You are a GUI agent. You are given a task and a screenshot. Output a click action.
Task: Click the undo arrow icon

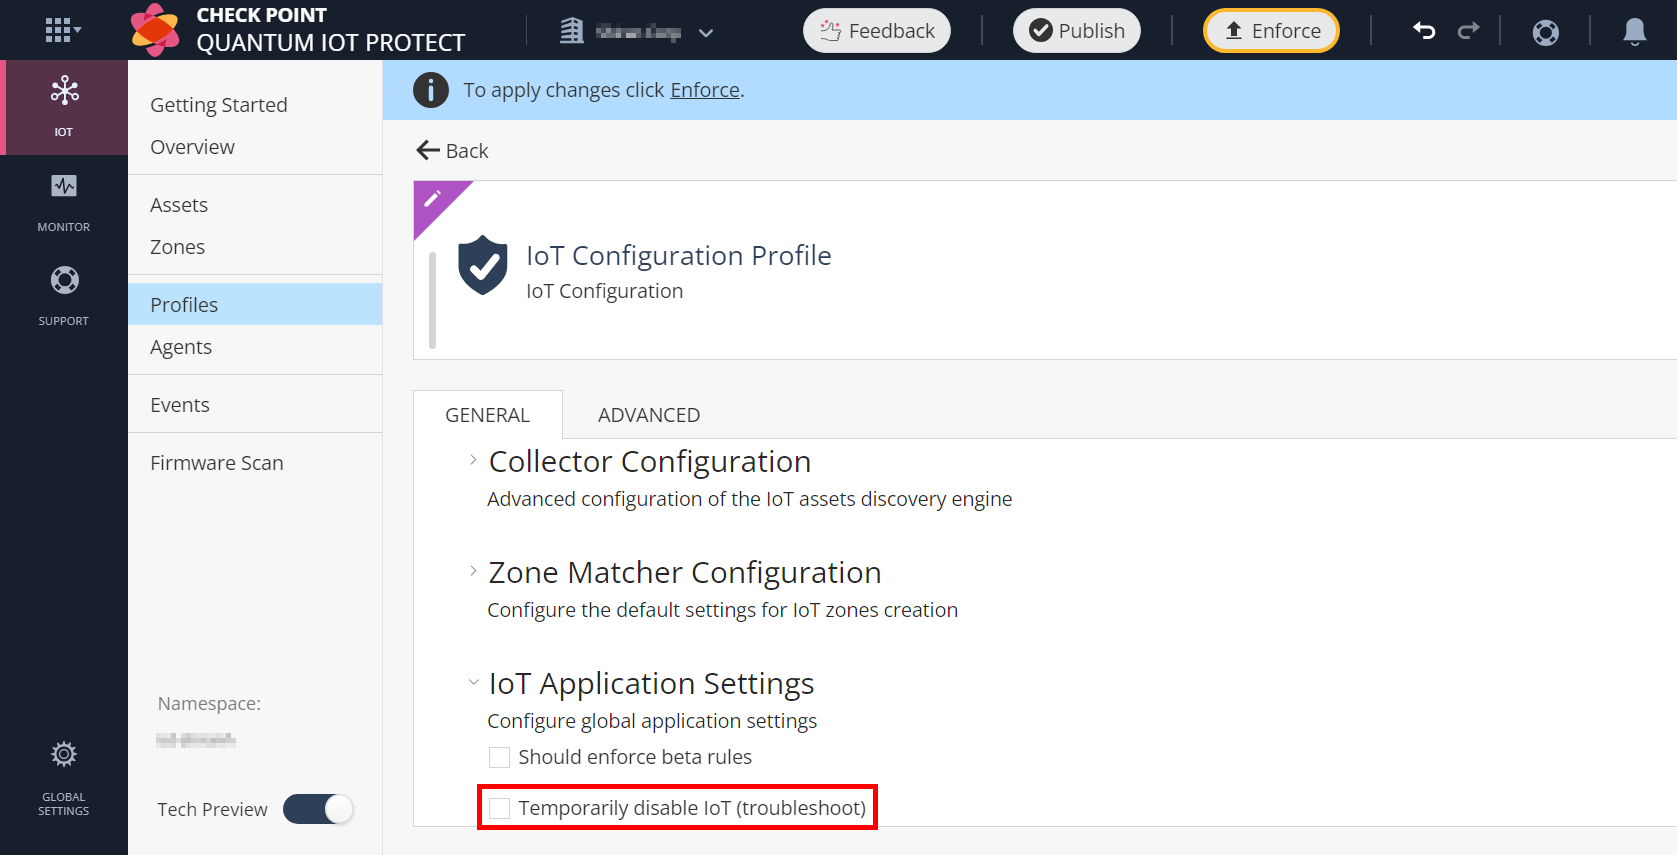(x=1424, y=31)
